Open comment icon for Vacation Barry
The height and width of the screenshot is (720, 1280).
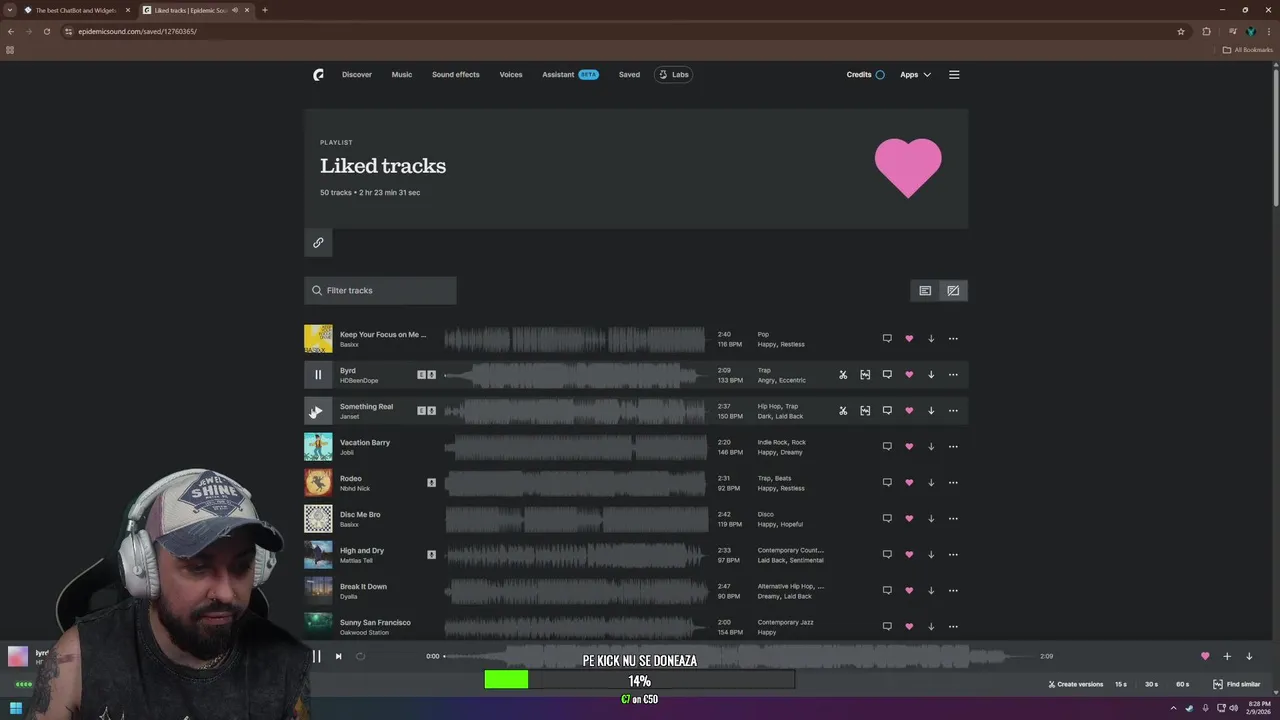coord(887,447)
